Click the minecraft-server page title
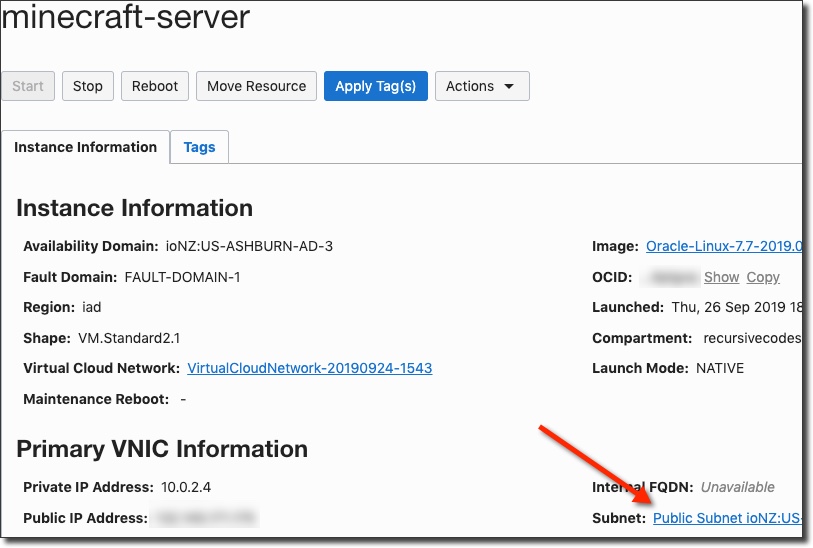This screenshot has width=813, height=548. click(x=125, y=17)
